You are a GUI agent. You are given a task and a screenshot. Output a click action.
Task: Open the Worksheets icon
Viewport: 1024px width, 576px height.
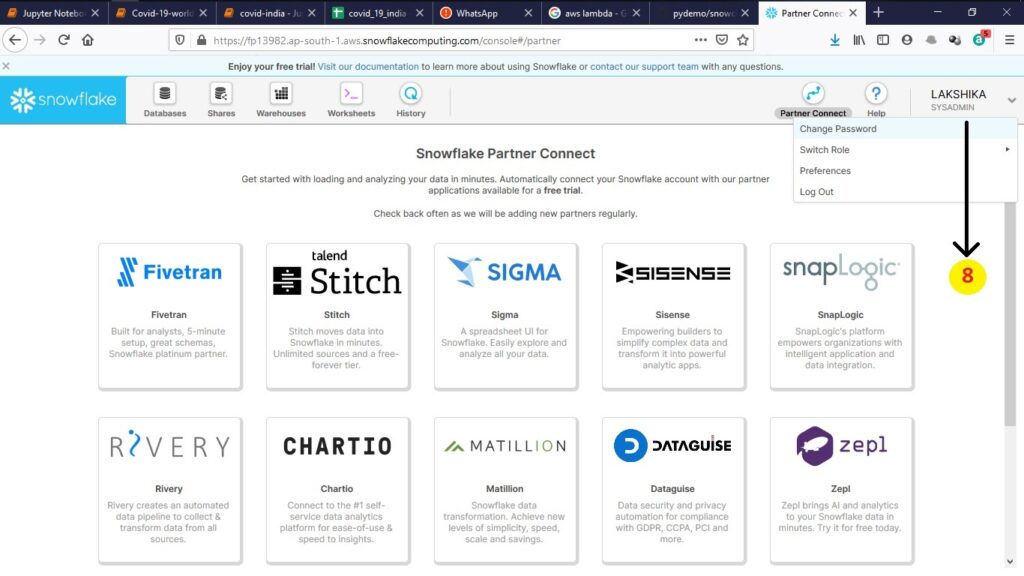(x=351, y=94)
